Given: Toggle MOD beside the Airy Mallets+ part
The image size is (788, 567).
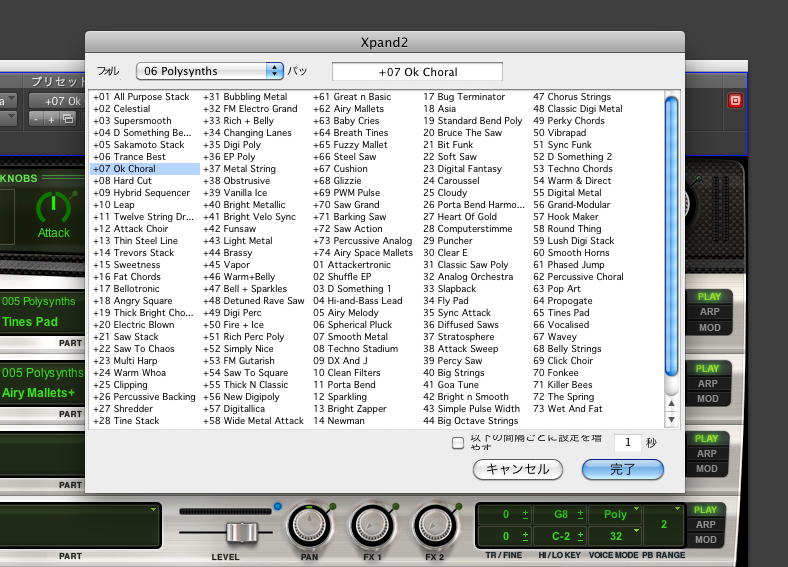Looking at the screenshot, I should tap(707, 399).
